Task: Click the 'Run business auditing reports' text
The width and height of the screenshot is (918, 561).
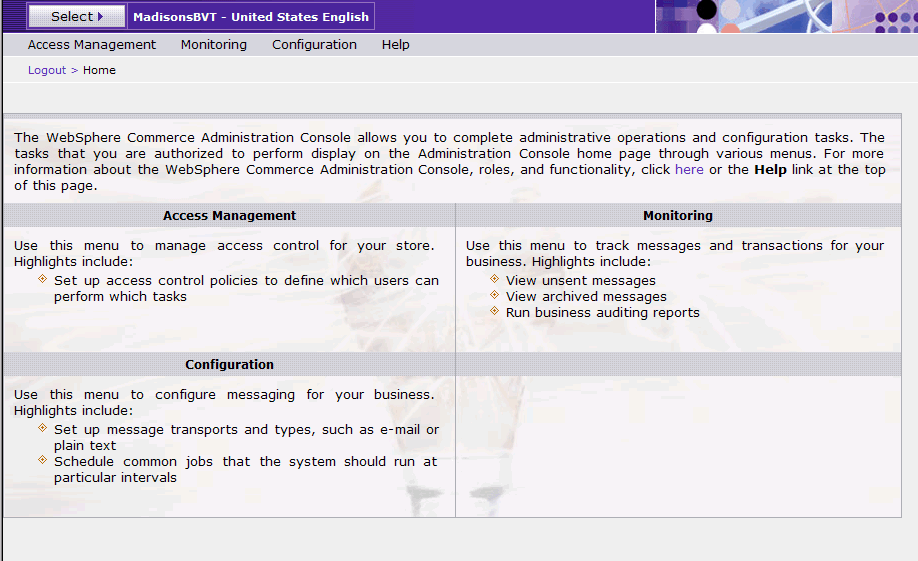Action: point(602,313)
